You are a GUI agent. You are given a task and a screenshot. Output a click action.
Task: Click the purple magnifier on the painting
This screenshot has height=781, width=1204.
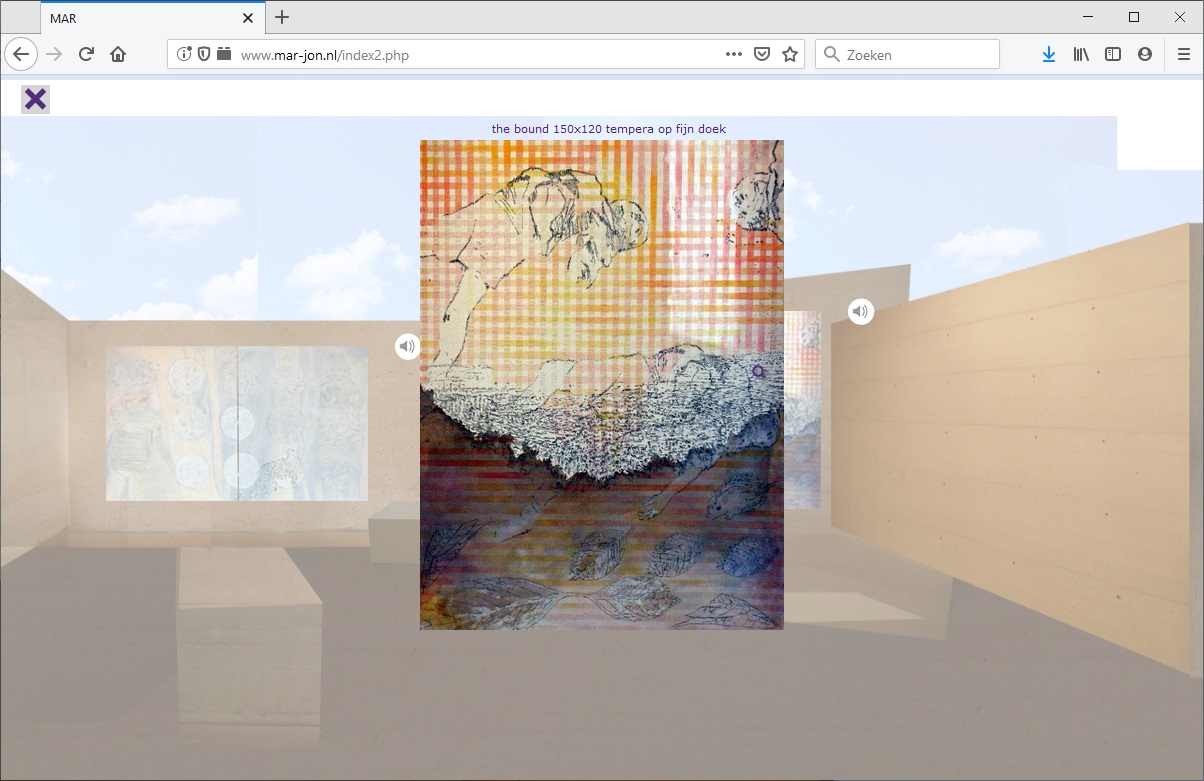759,373
